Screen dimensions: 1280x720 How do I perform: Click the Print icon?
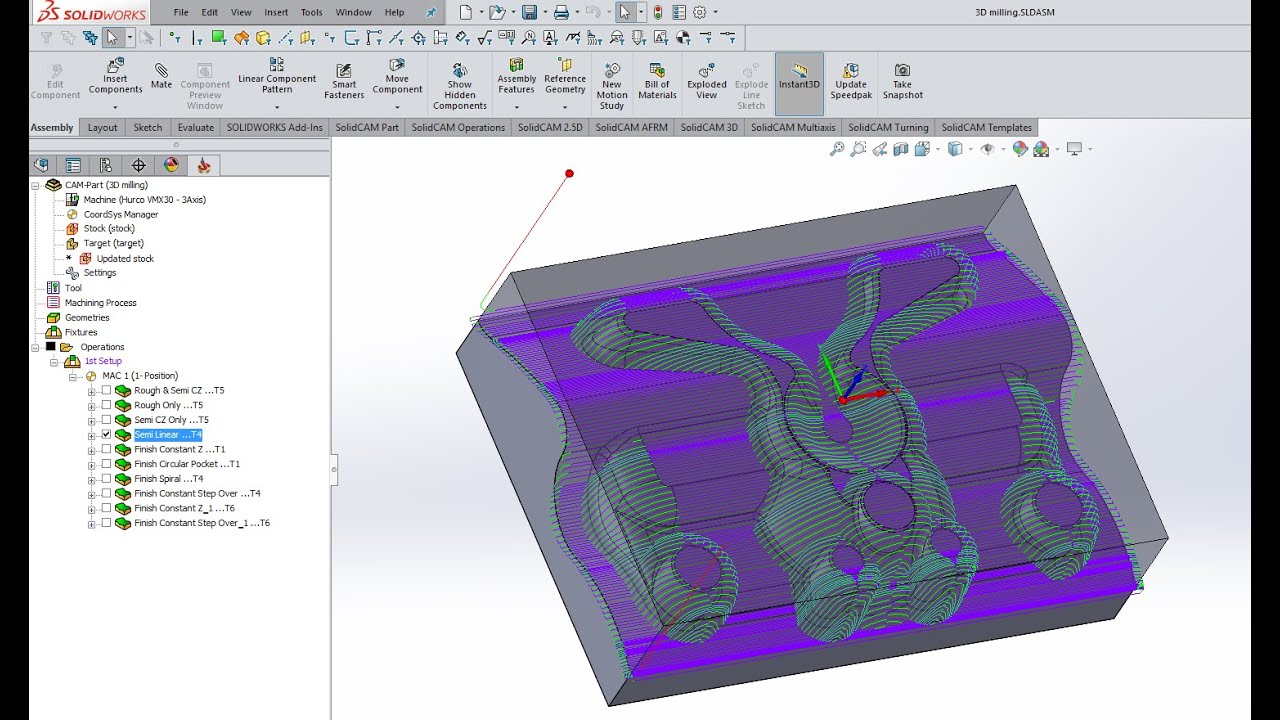click(561, 12)
